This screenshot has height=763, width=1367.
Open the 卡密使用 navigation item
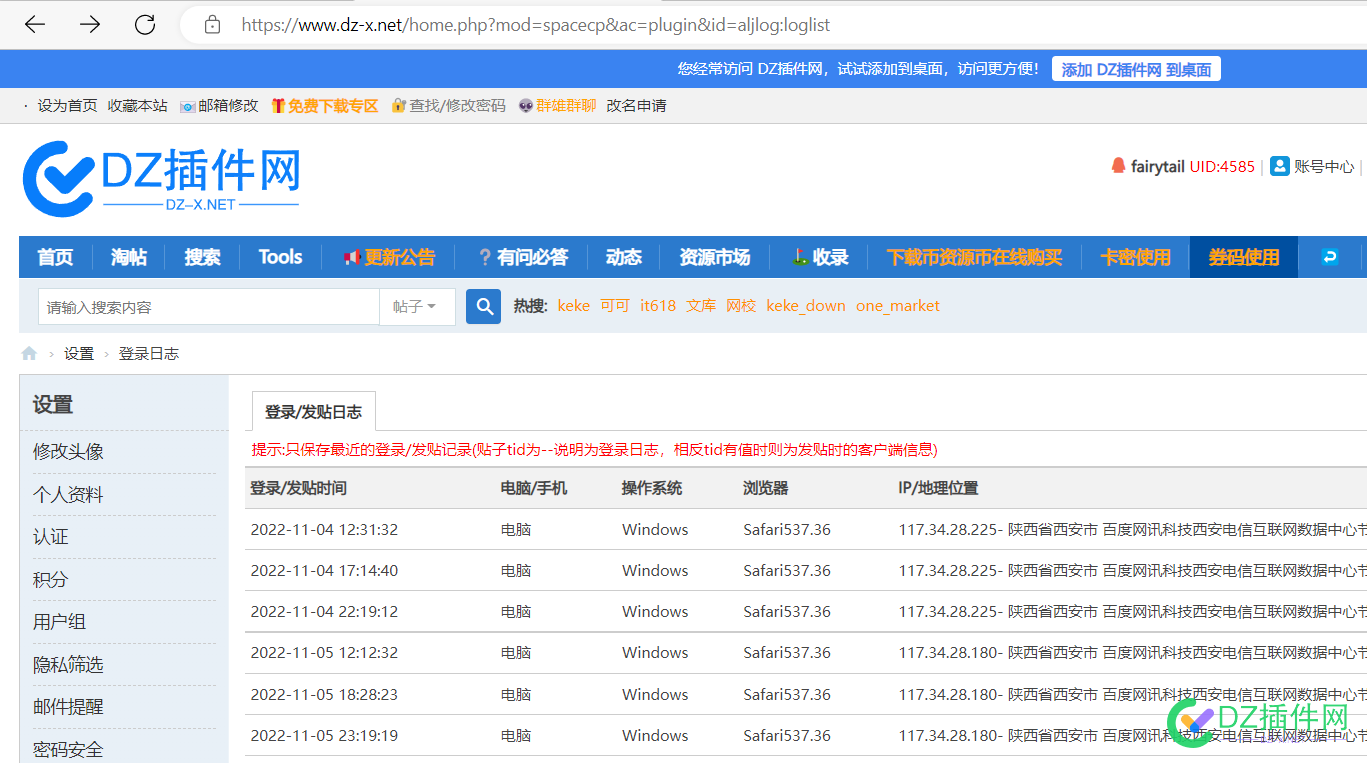click(x=1135, y=257)
